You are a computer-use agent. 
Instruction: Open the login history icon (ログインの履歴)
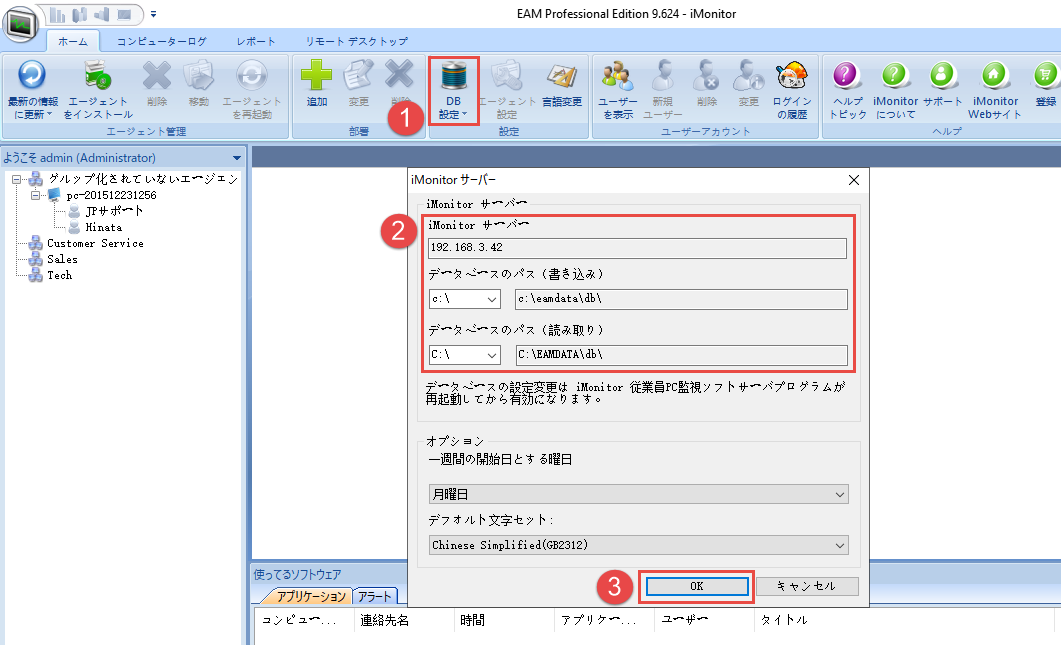(x=792, y=75)
